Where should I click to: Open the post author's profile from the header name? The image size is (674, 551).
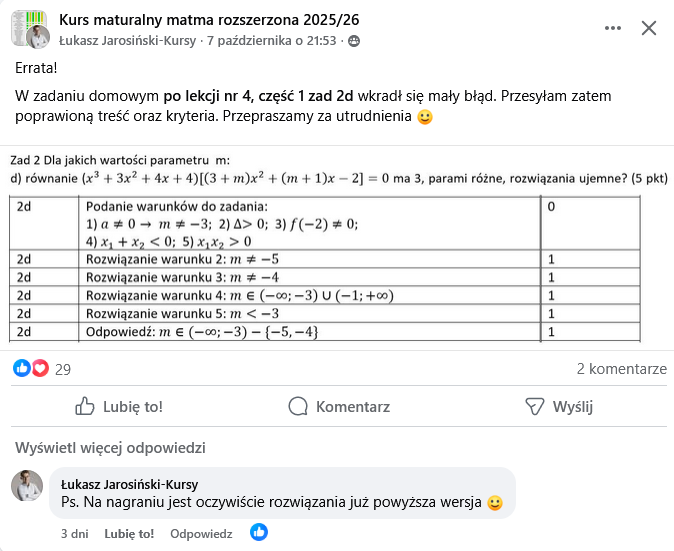pyautogui.click(x=129, y=41)
